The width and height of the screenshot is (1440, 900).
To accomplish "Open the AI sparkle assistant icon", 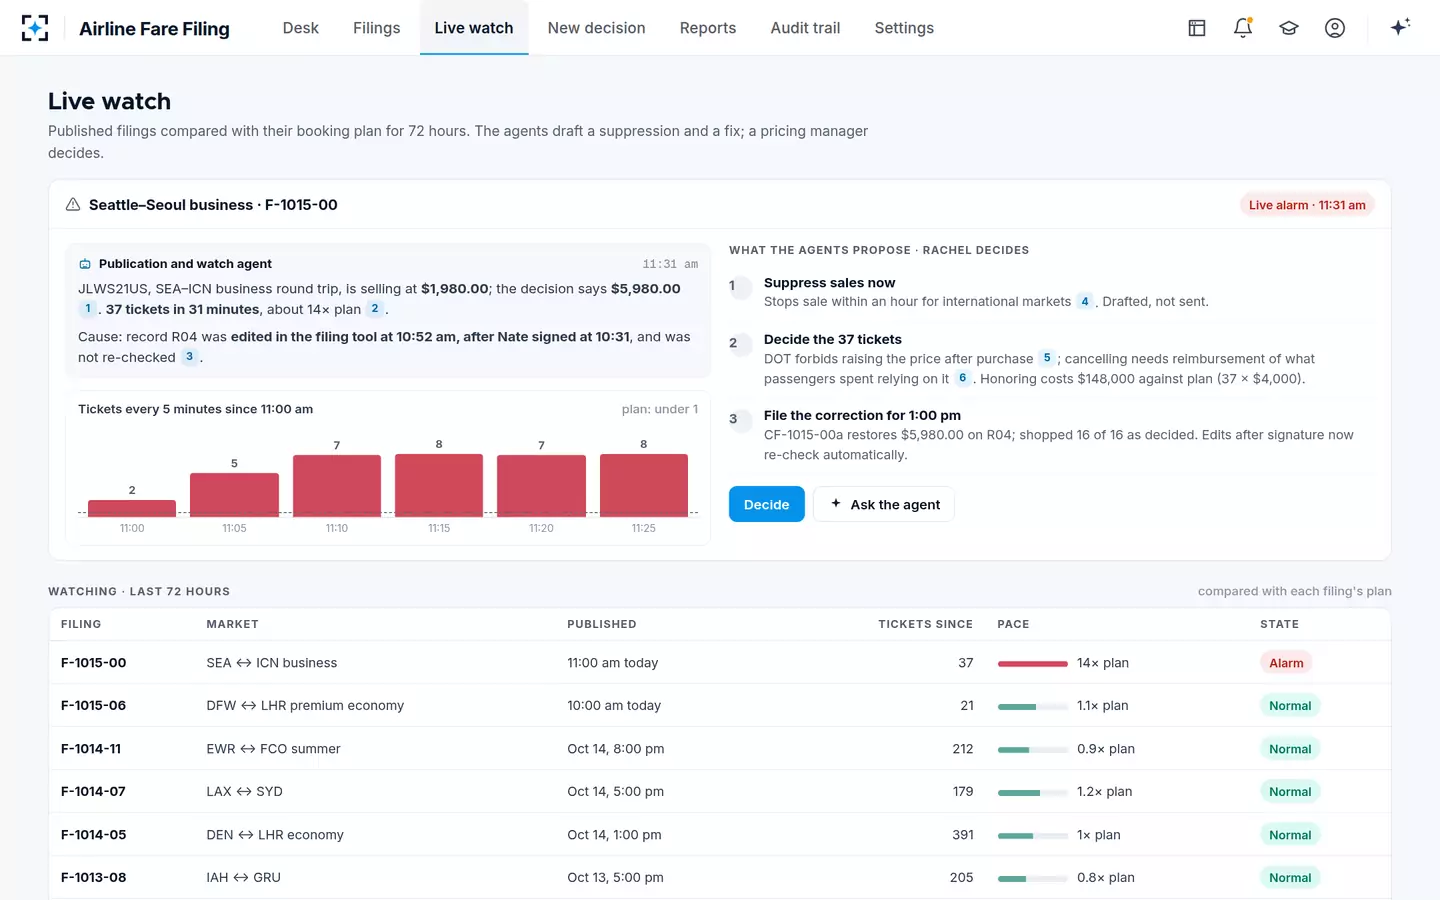I will pyautogui.click(x=1400, y=27).
